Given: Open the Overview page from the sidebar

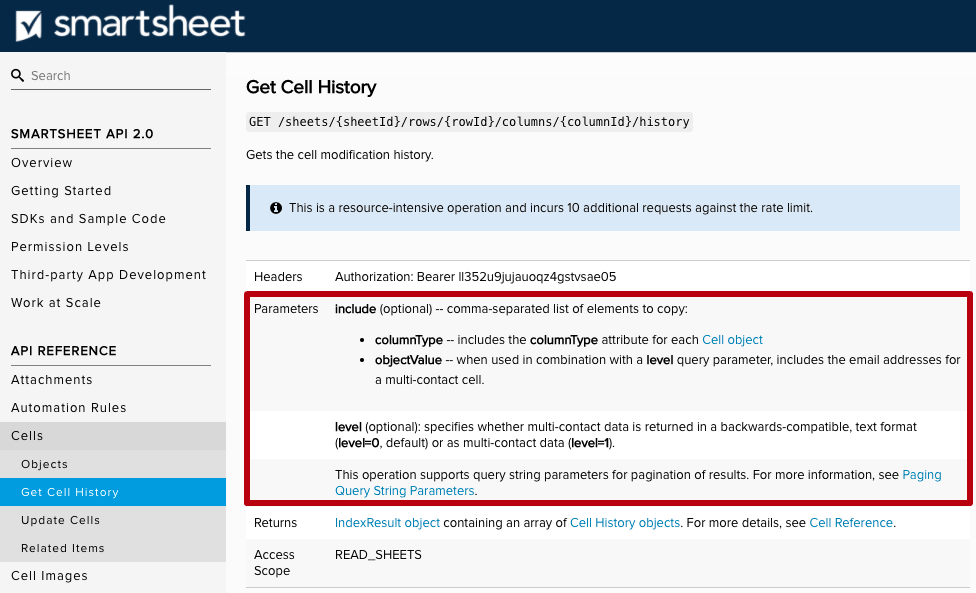Looking at the screenshot, I should (41, 162).
